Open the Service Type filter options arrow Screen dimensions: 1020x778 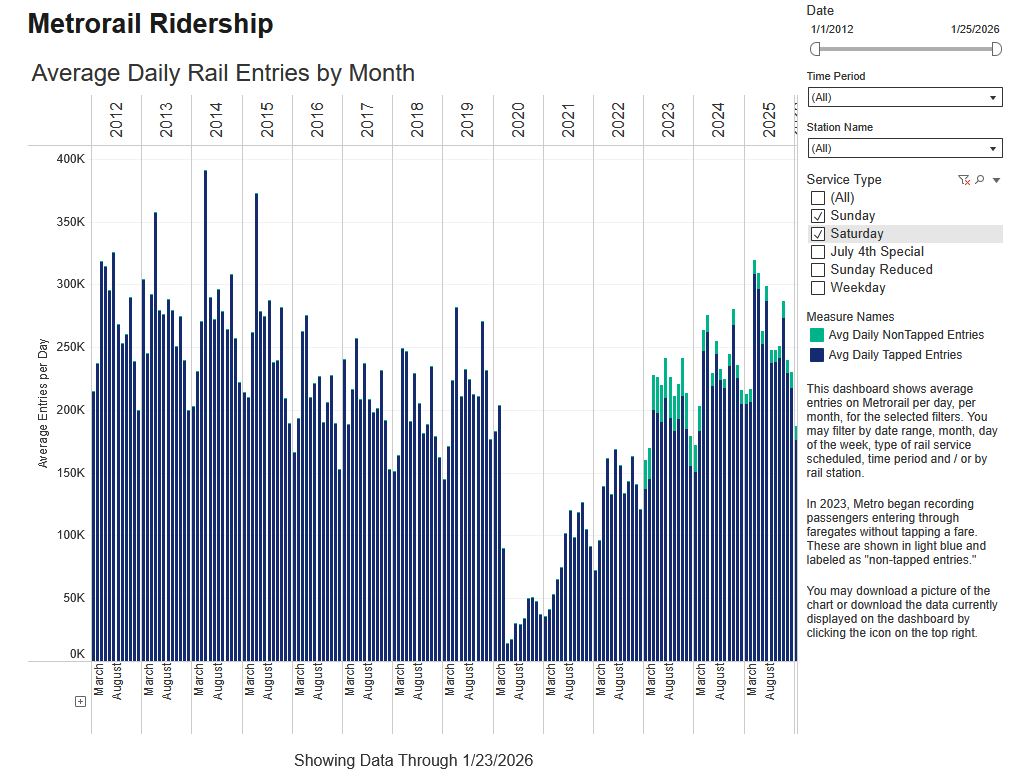996,180
